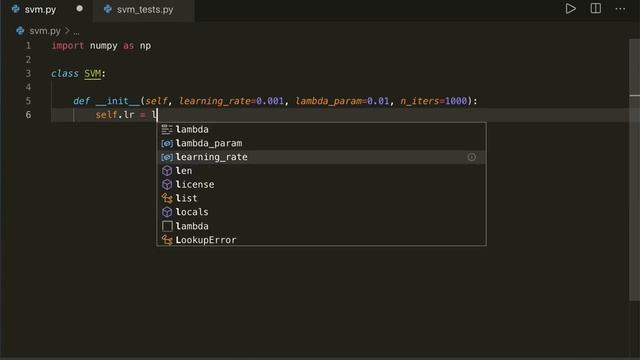Click 'learning_rate' parameter in line 5
Screen dimensions: 640x360
[215, 101]
